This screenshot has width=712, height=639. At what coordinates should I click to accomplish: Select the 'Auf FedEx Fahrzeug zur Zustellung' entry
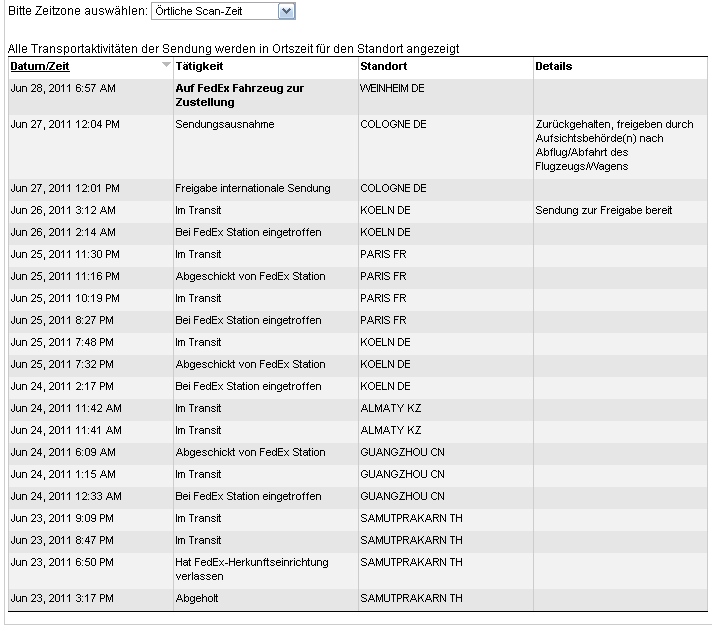pyautogui.click(x=239, y=95)
